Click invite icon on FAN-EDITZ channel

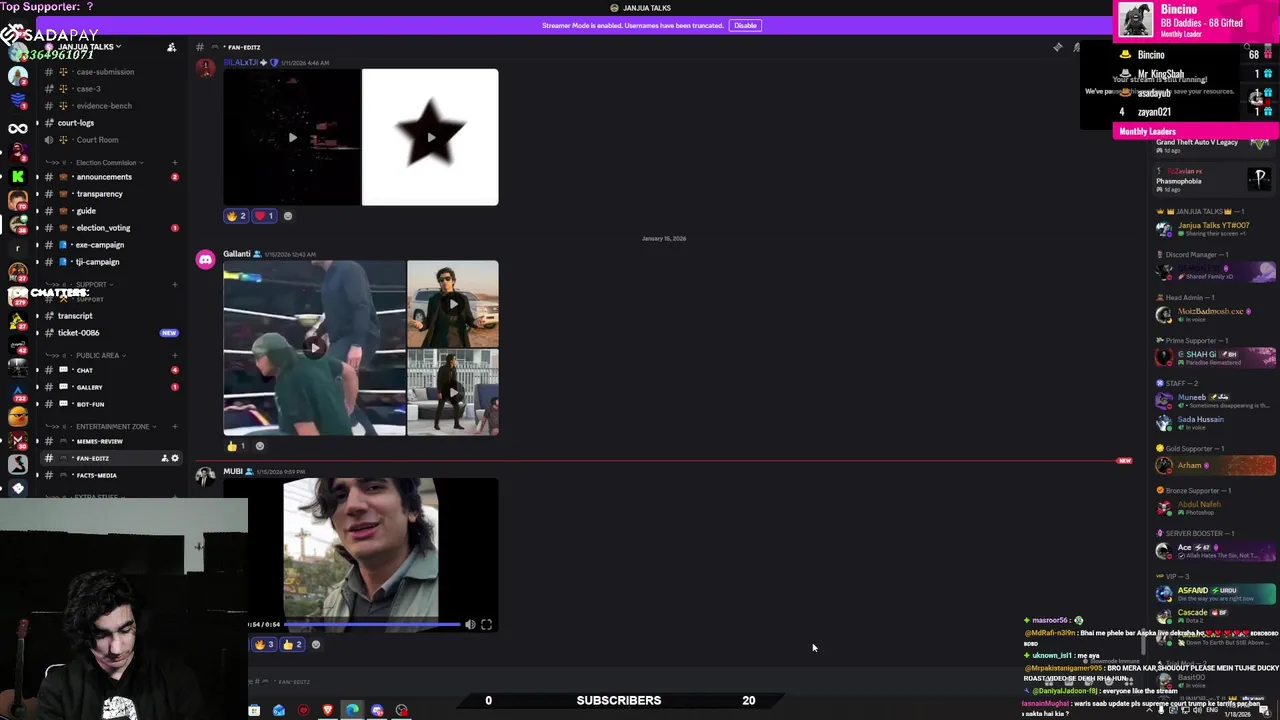(x=164, y=458)
